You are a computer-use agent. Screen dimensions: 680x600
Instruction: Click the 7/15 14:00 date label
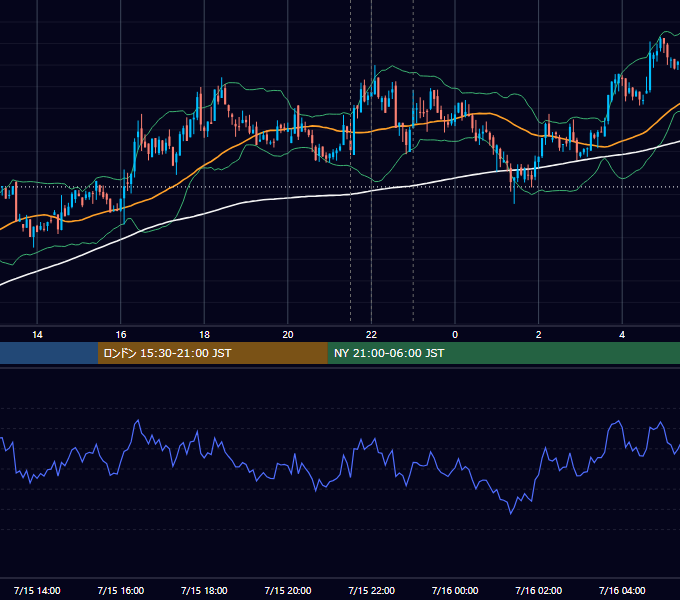(37, 590)
